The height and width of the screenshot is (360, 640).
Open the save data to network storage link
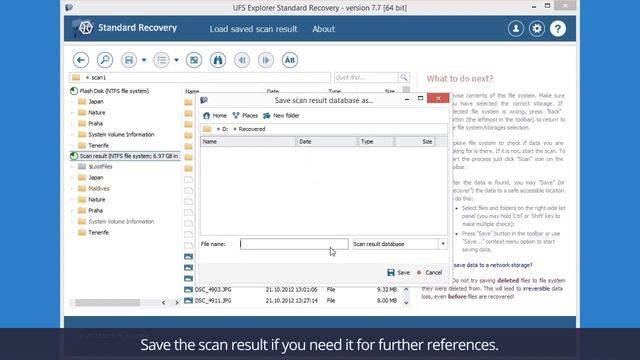[493, 265]
